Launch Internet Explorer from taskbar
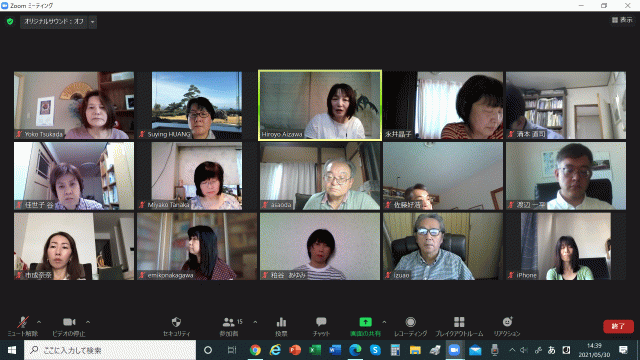This screenshot has width=640, height=360. pos(275,350)
